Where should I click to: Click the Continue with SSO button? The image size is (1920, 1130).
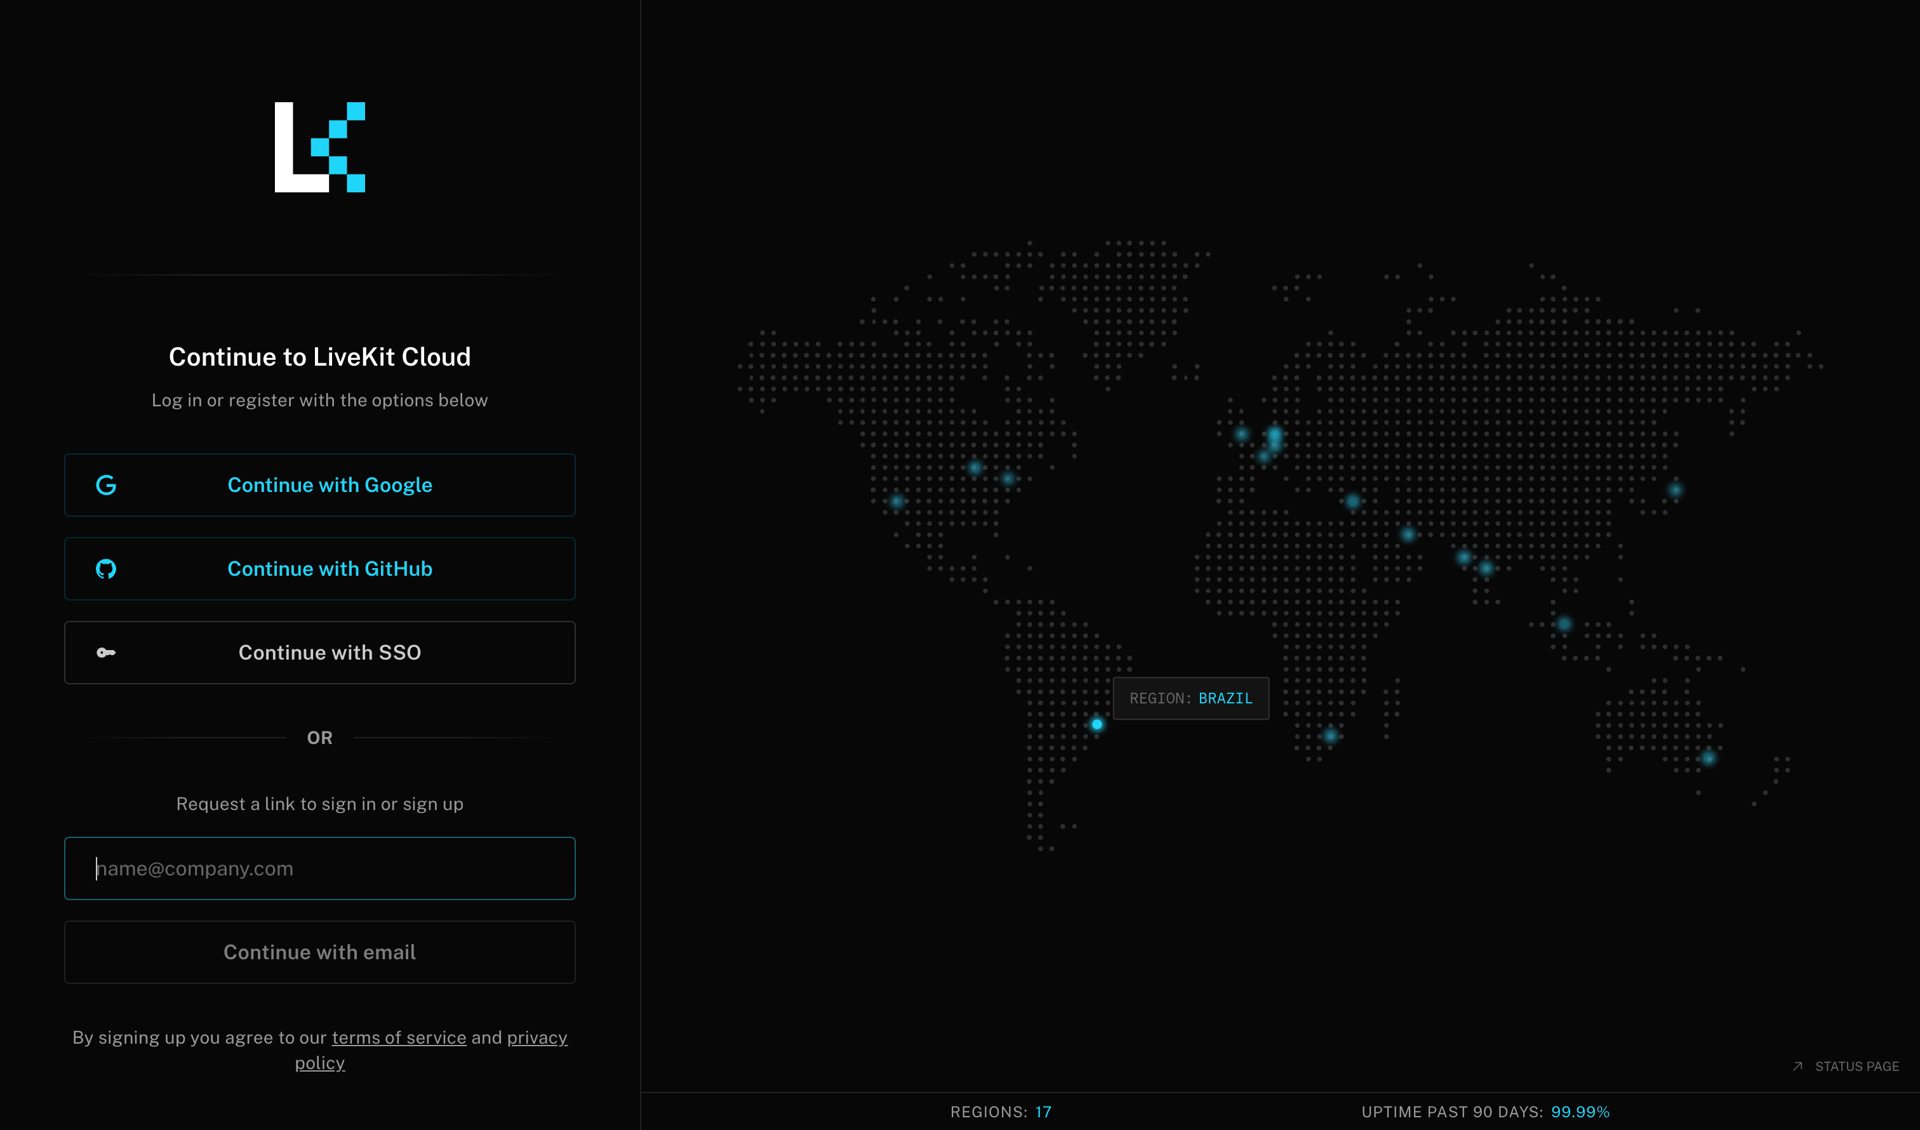point(319,652)
